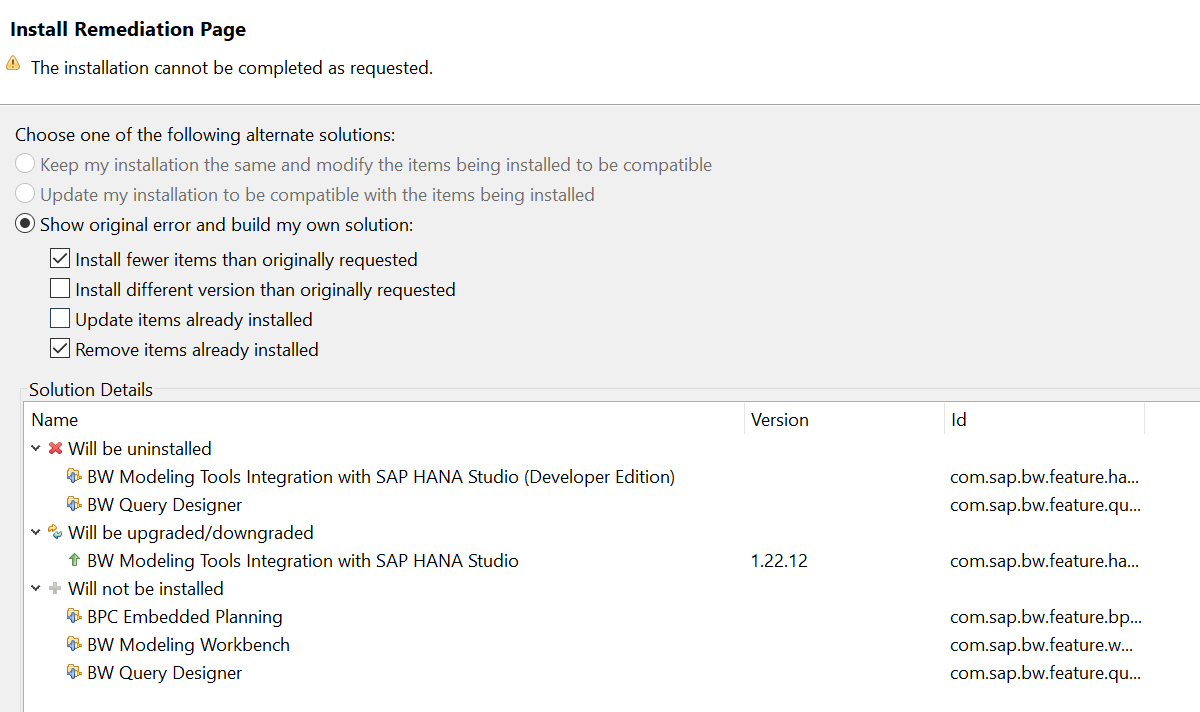Click the feature icon beside the not-installed BW Query Designer

74,672
